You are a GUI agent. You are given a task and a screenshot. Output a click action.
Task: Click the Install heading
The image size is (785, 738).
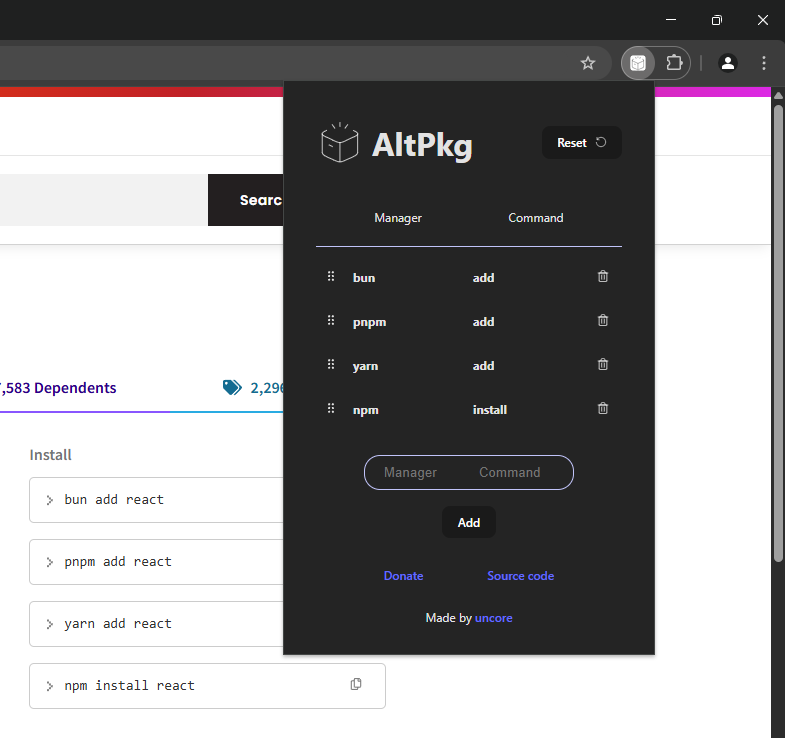(x=51, y=455)
